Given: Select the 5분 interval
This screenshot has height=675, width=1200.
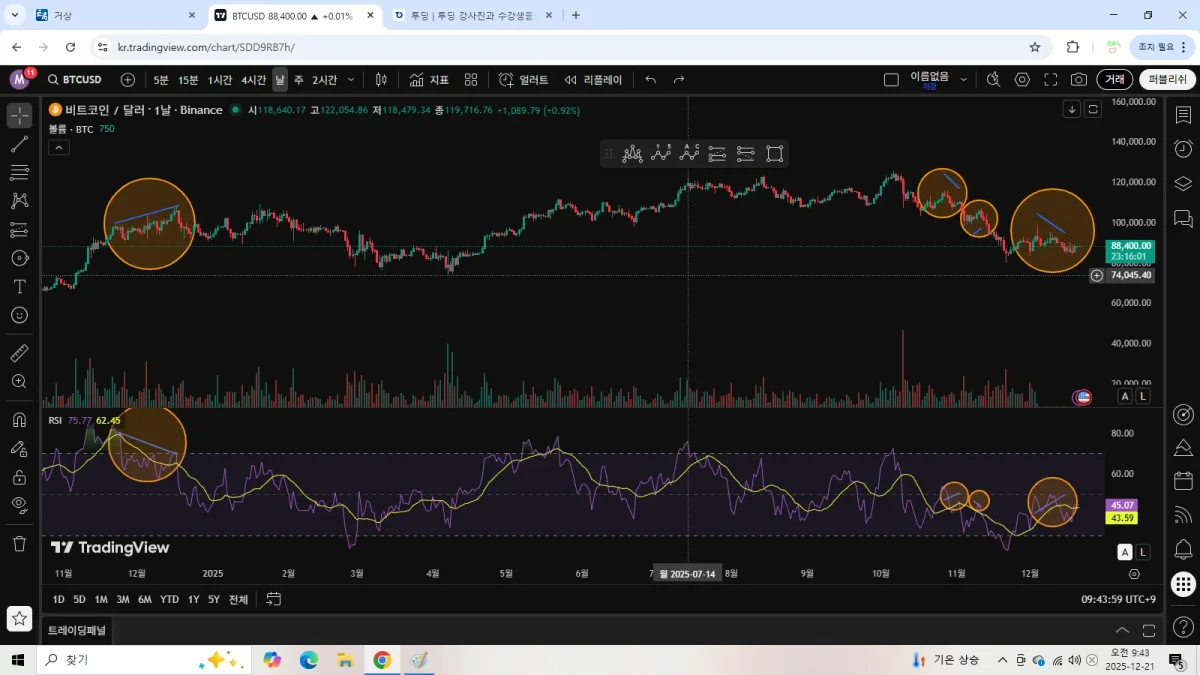Looking at the screenshot, I should click(x=161, y=80).
